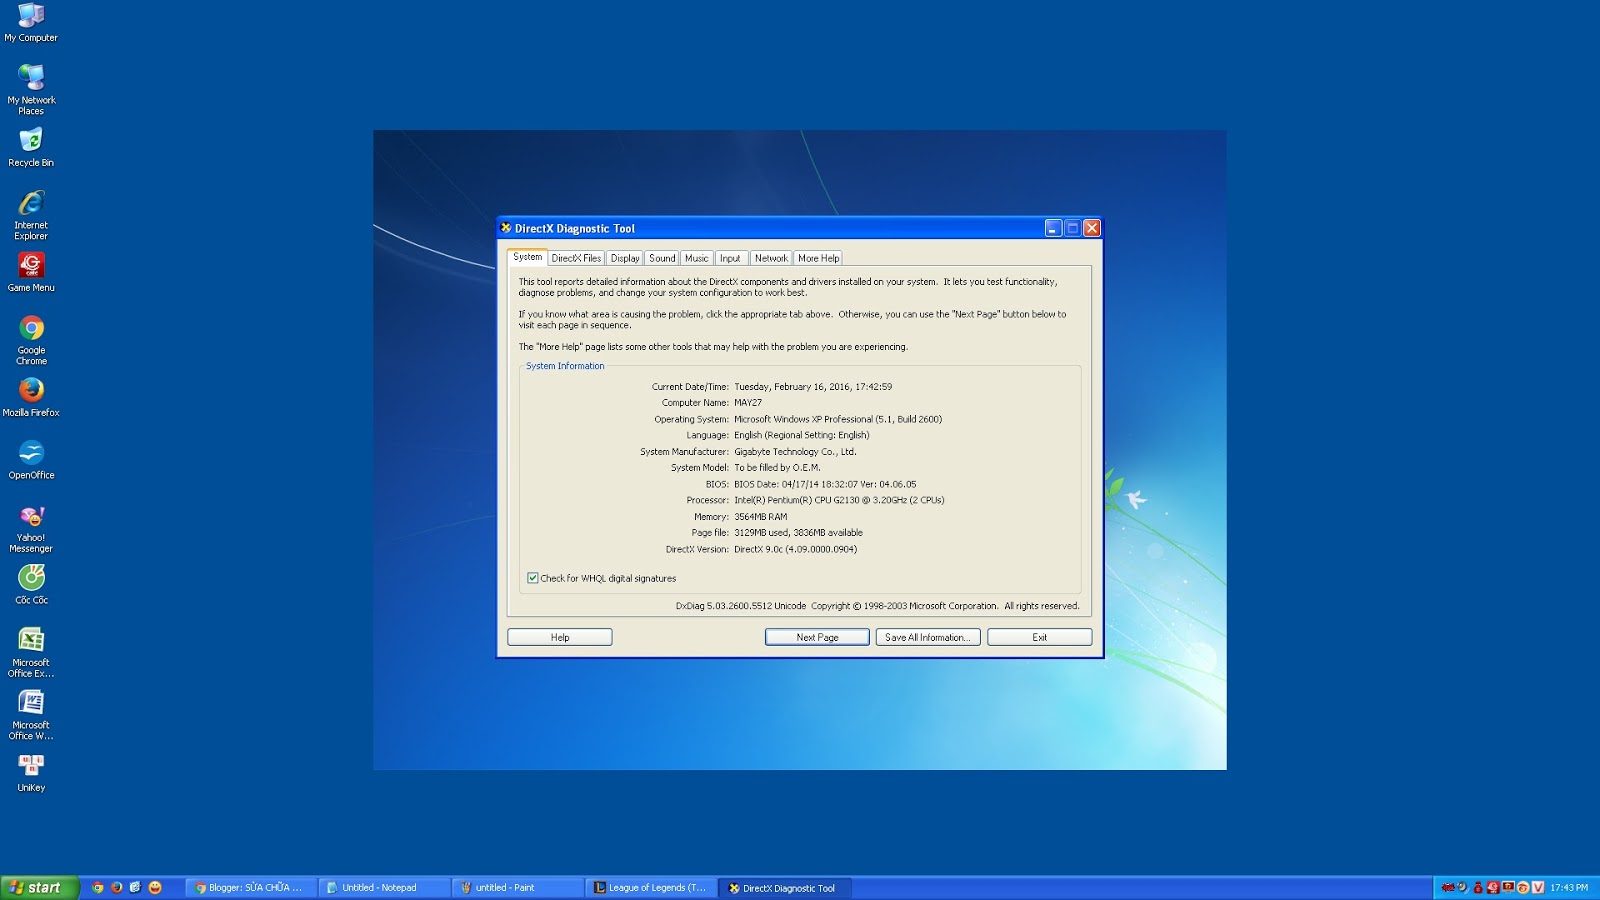Open Microsoft Office Word shortcut
The width and height of the screenshot is (1600, 900).
pyautogui.click(x=31, y=715)
